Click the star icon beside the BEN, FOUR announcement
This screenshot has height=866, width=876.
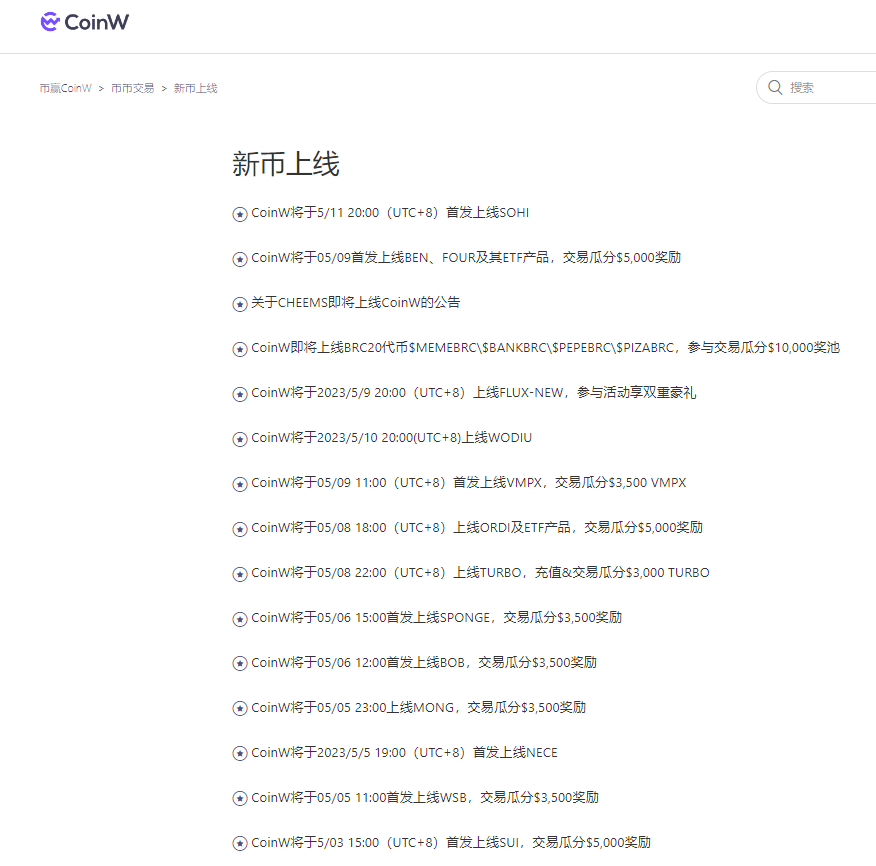(x=240, y=259)
